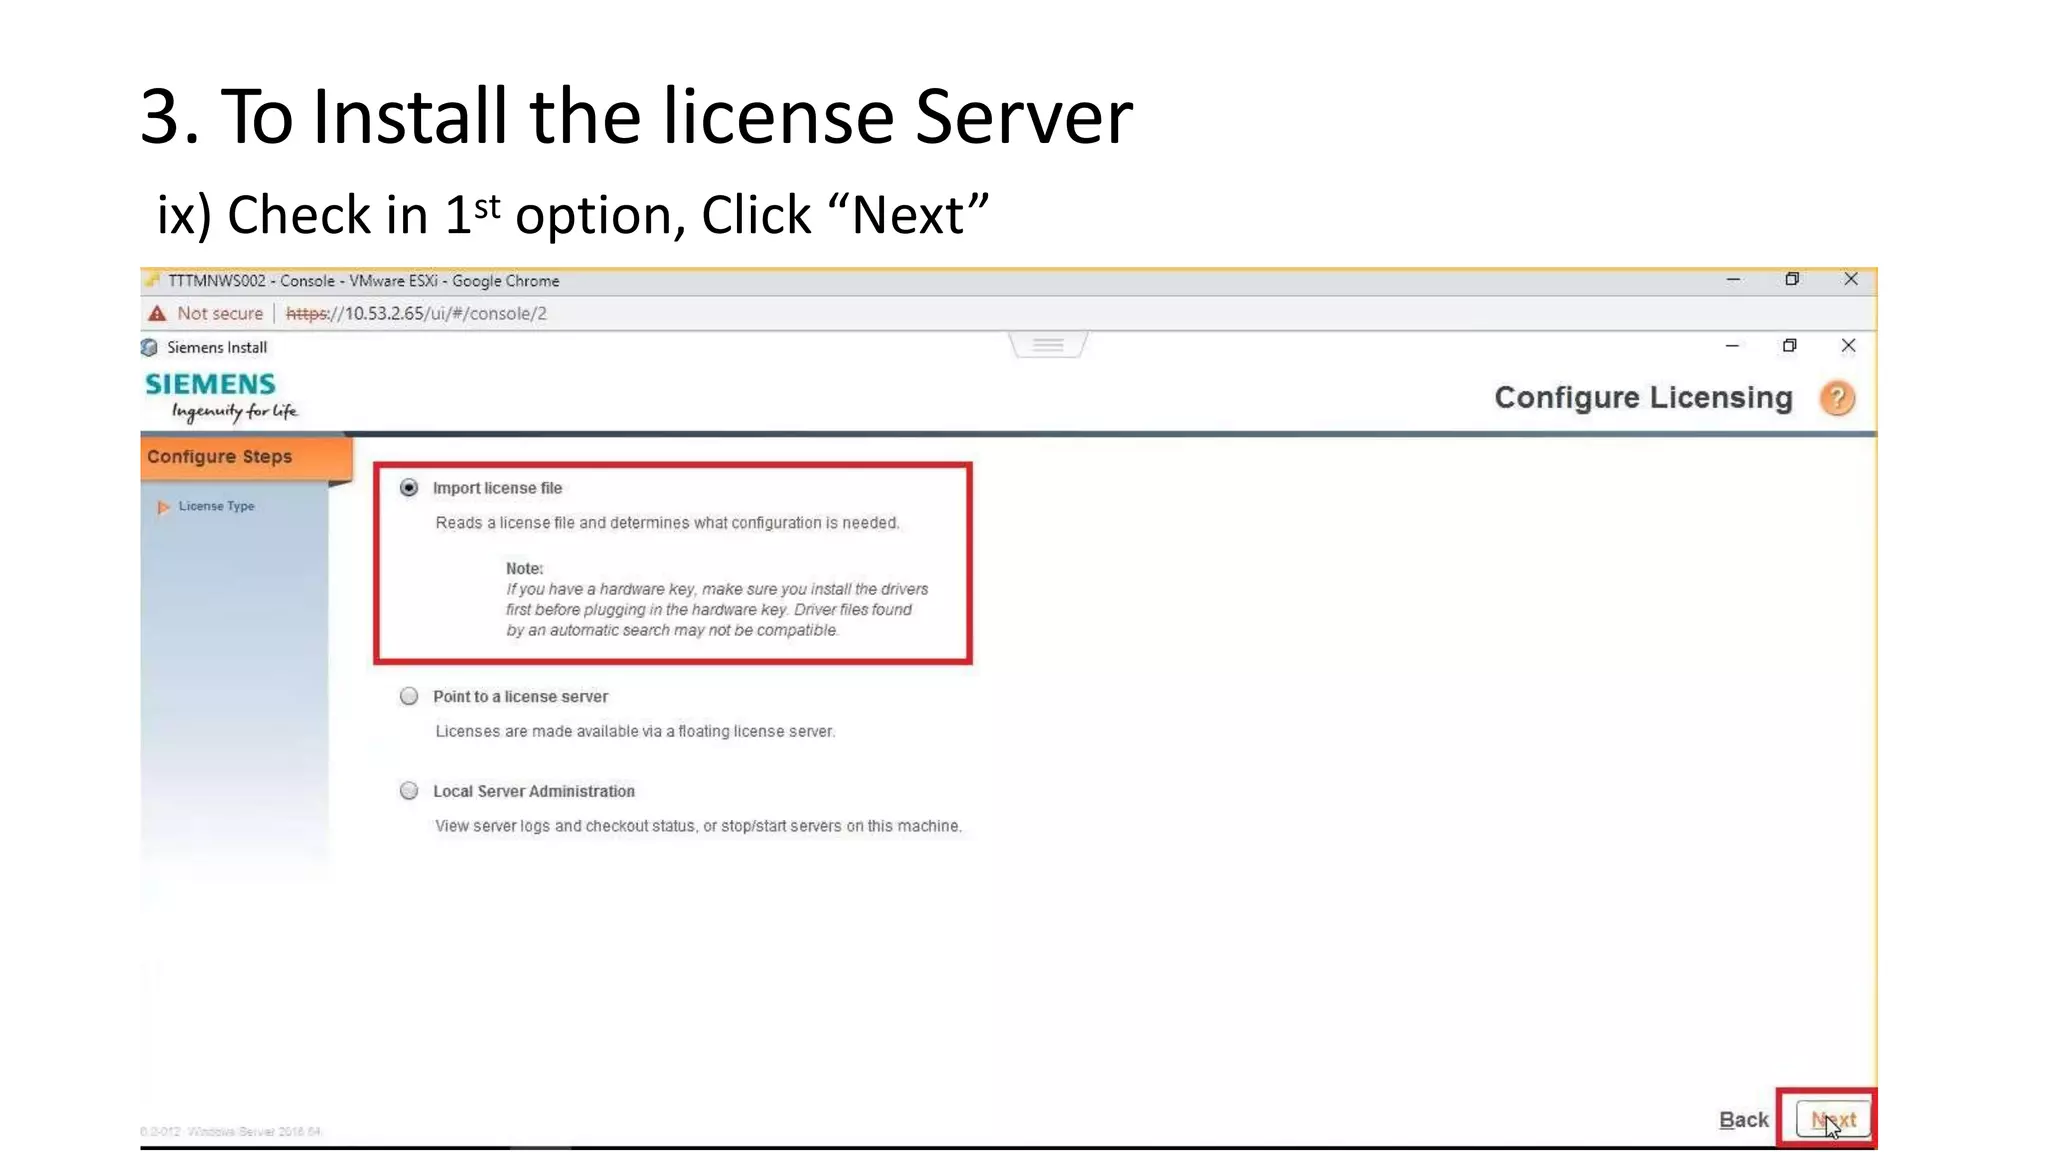Click the Back button

(1743, 1120)
